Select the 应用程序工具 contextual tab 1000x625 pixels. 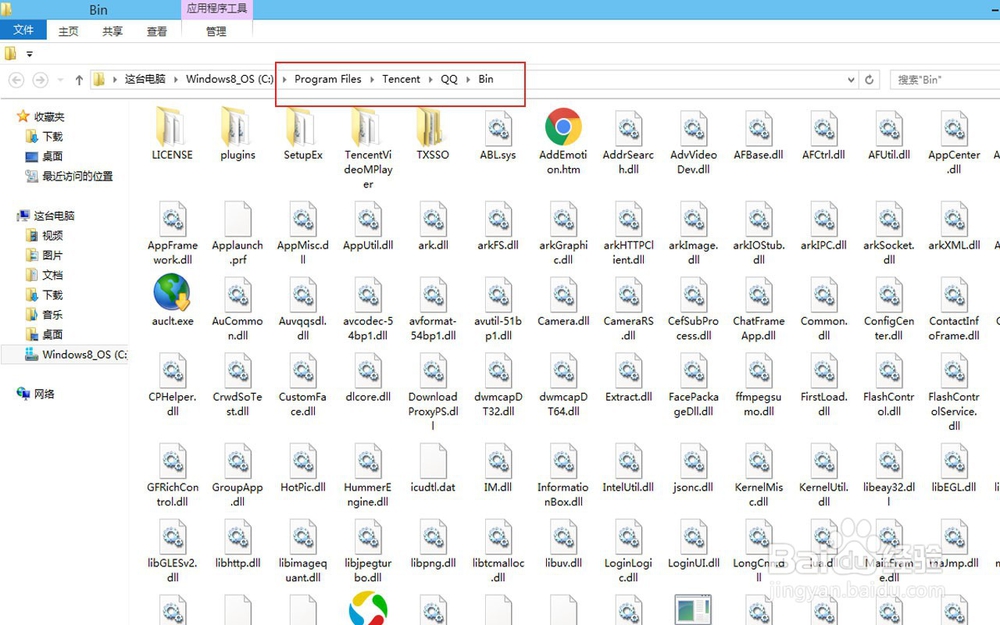click(217, 9)
